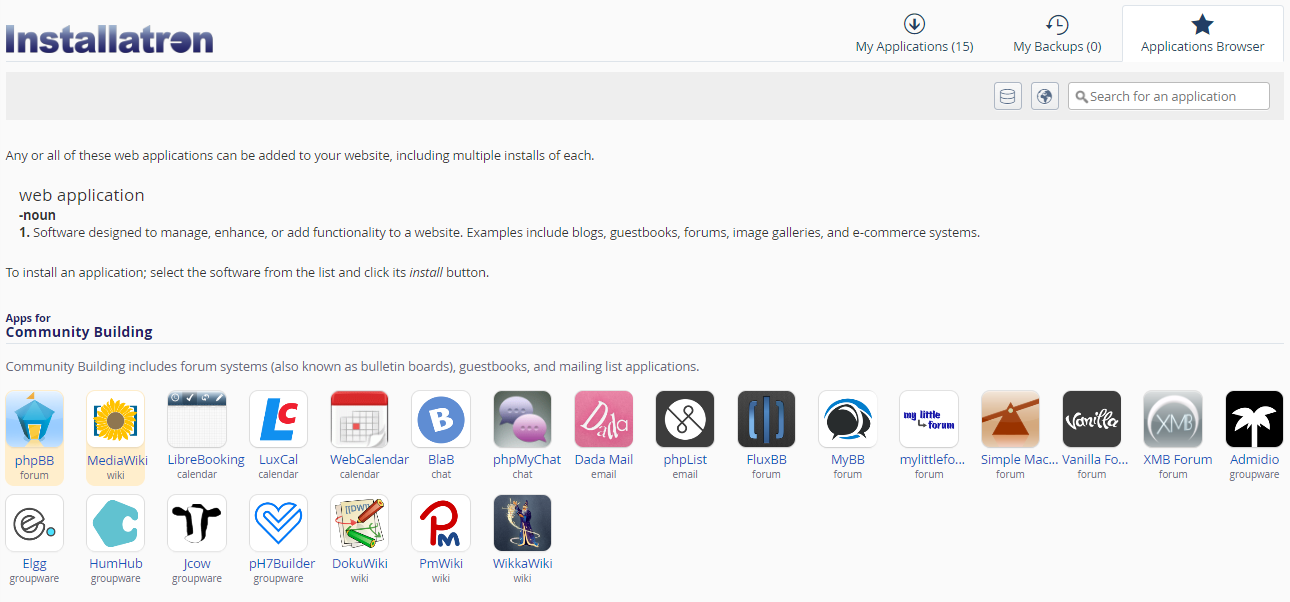The width and height of the screenshot is (1290, 602).
Task: Select the Applications Browser tab
Action: 1203,33
